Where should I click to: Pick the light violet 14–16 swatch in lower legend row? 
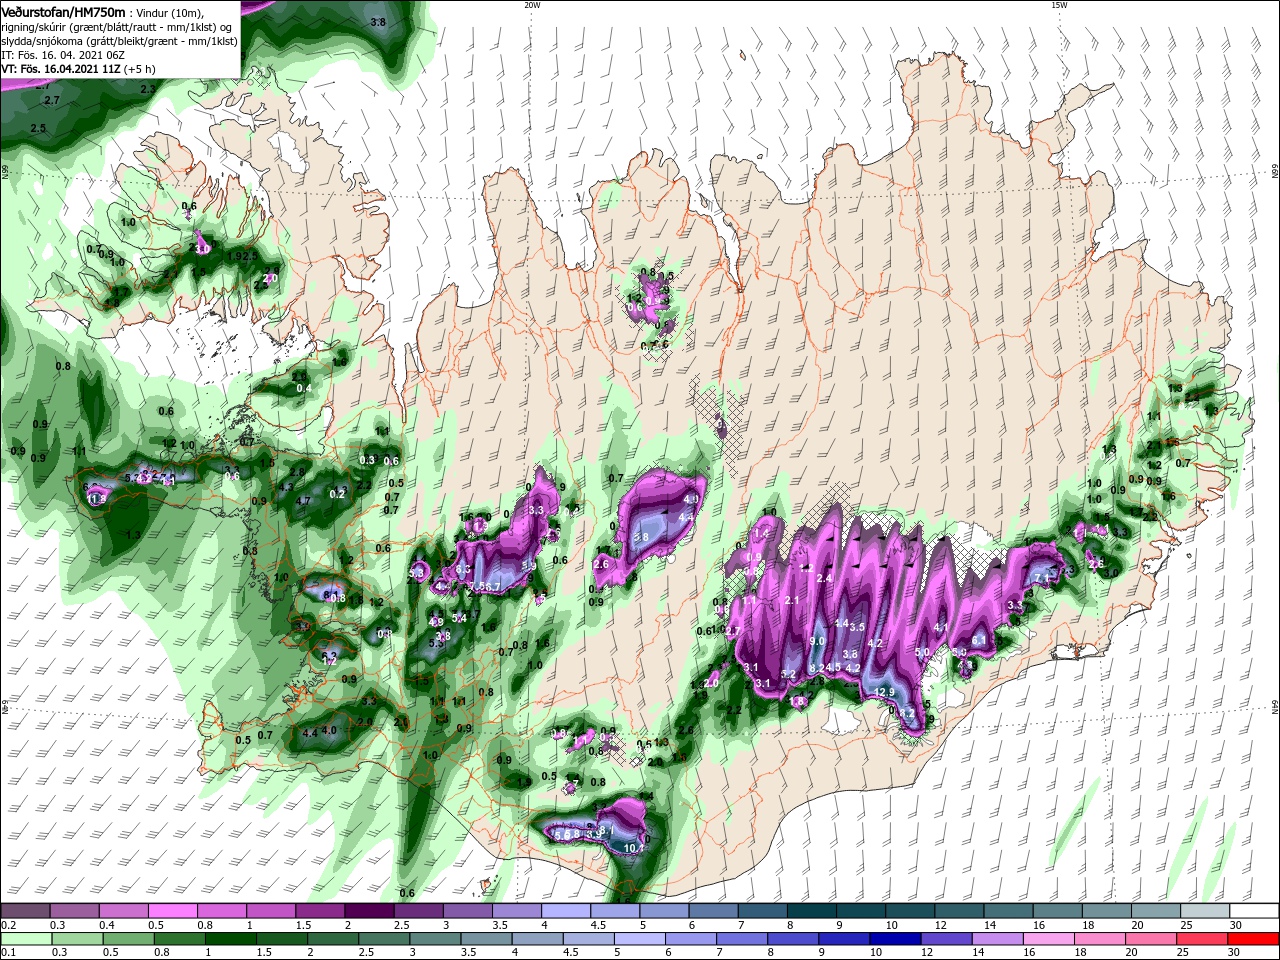click(x=998, y=939)
